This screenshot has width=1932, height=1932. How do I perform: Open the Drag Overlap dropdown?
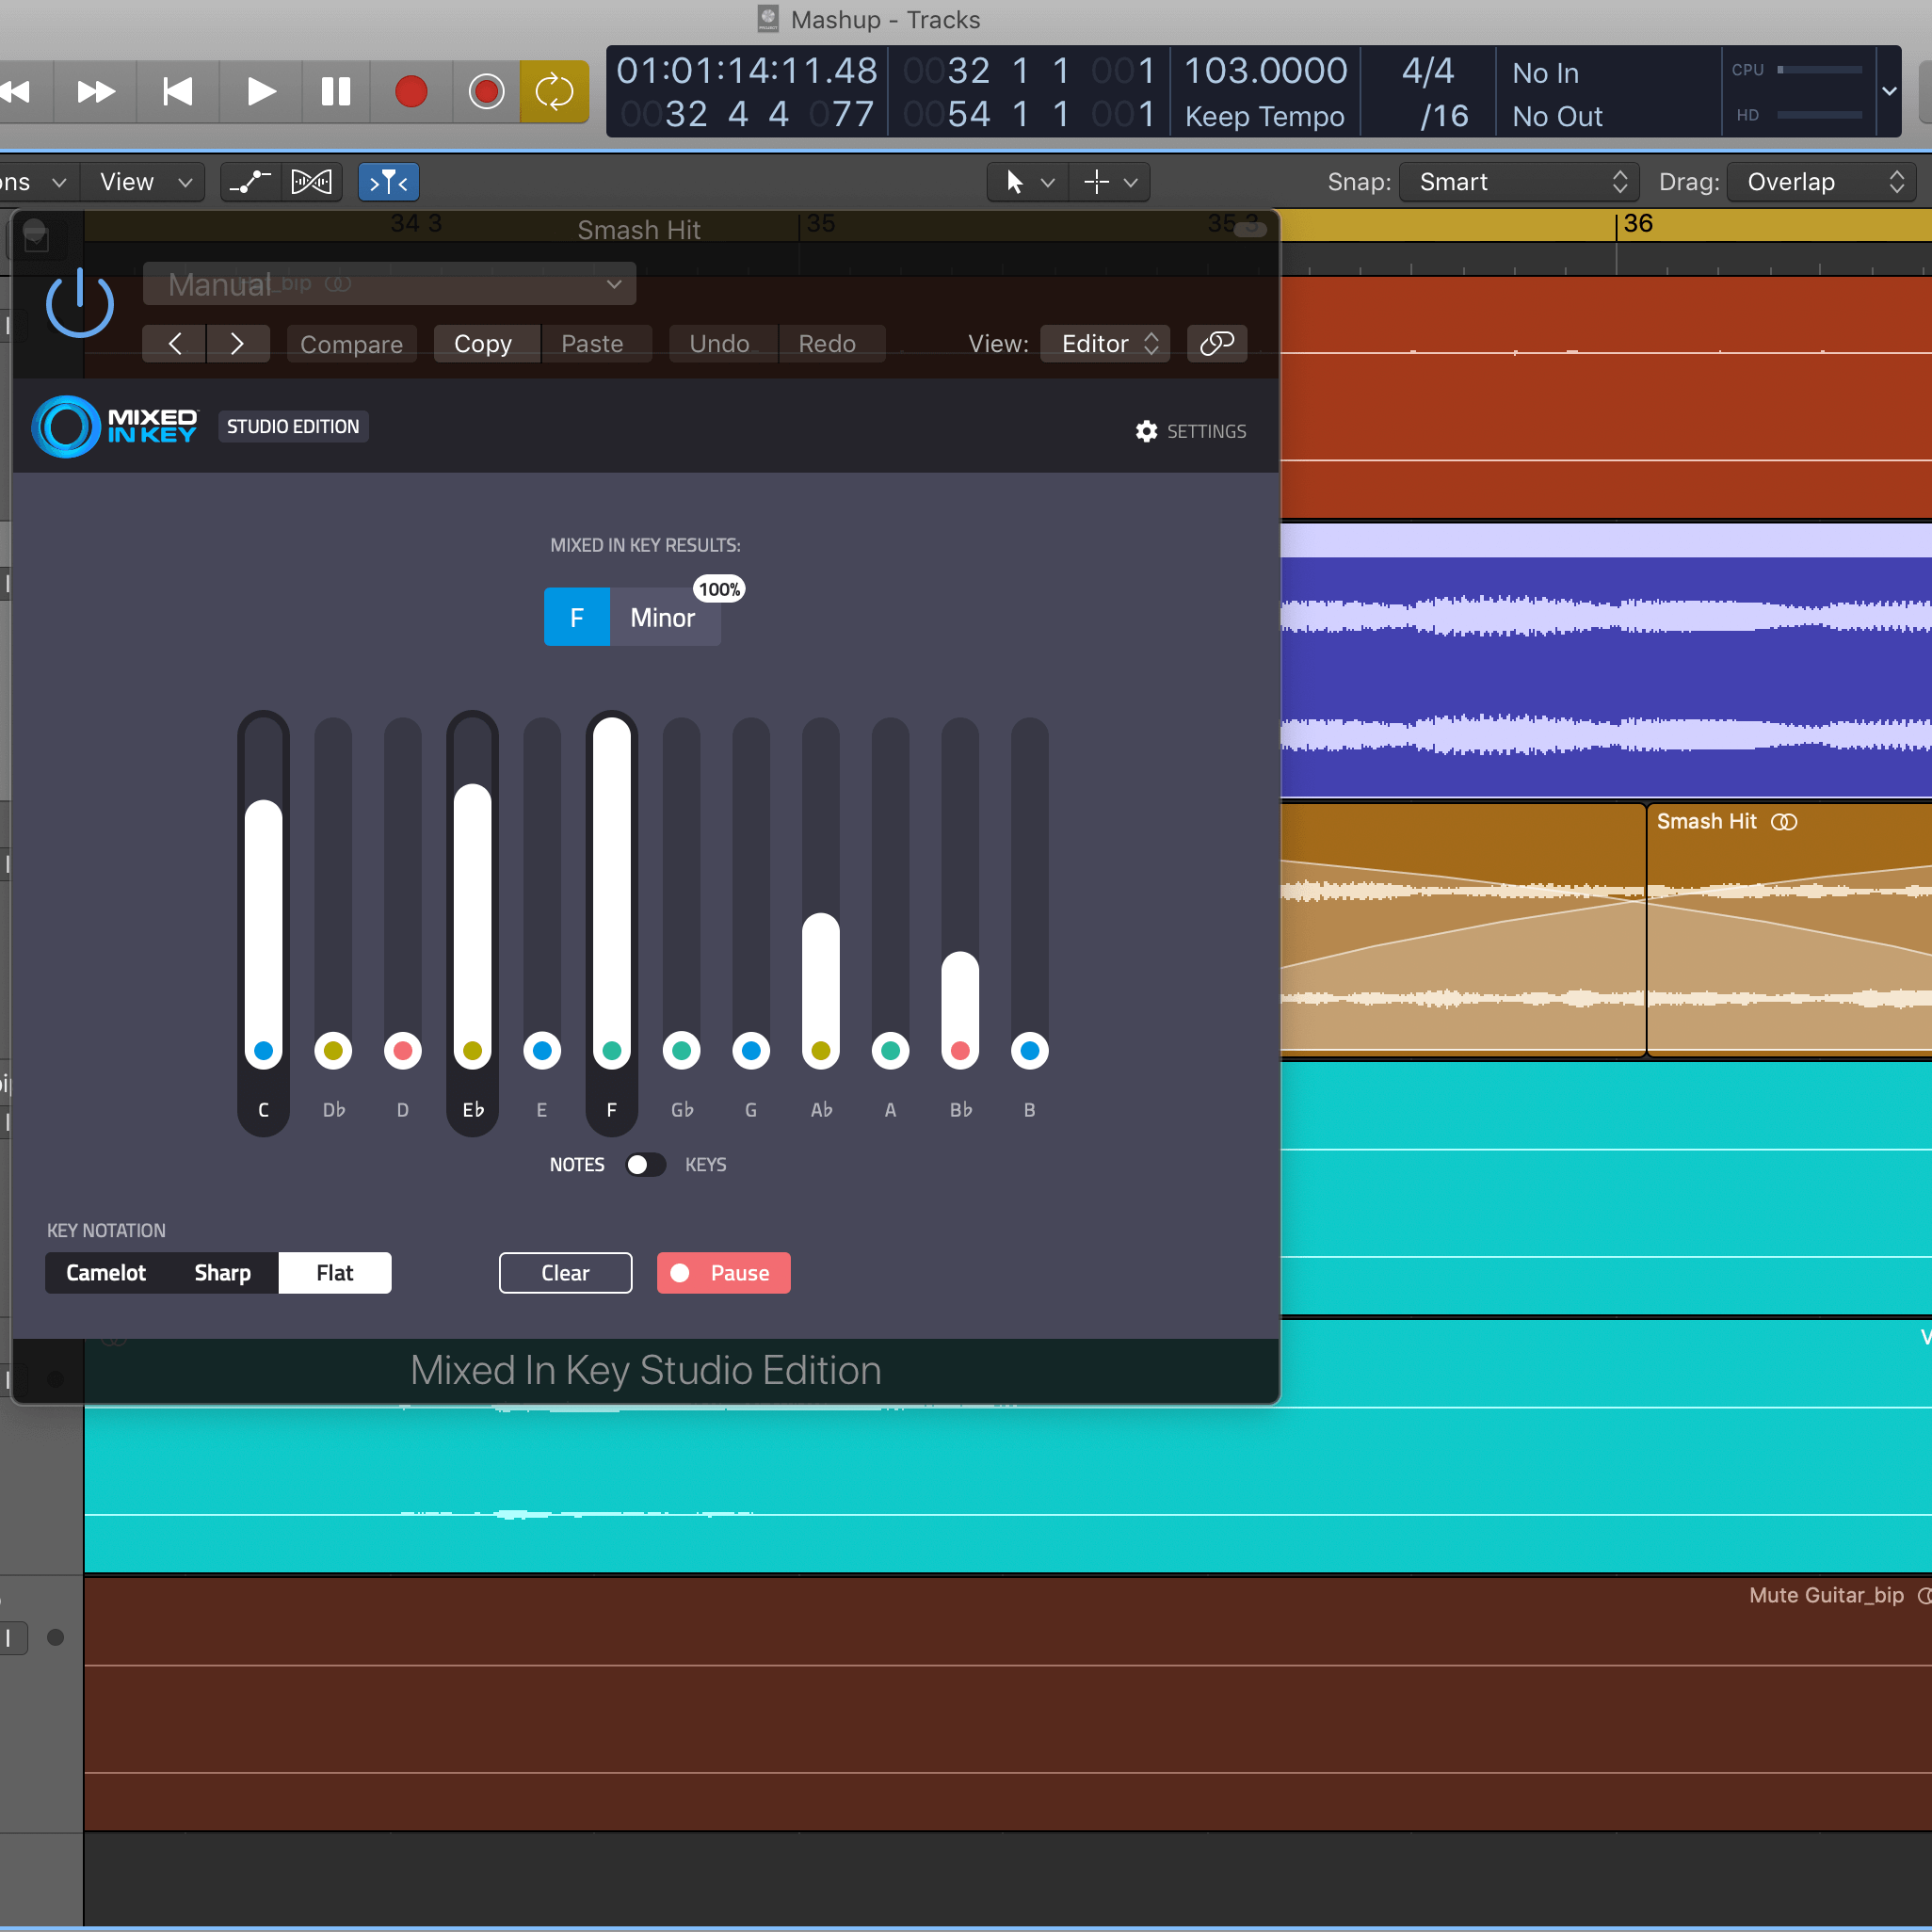pyautogui.click(x=1822, y=183)
